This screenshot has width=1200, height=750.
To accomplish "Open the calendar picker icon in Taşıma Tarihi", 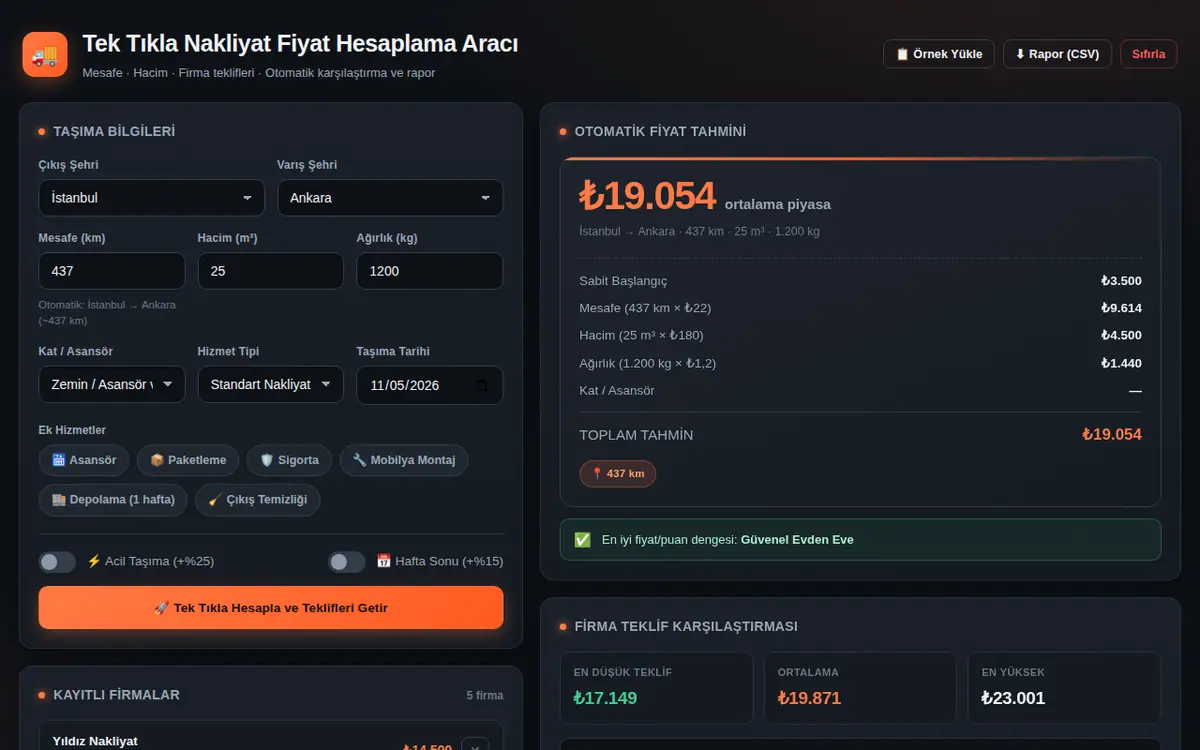I will (481, 385).
